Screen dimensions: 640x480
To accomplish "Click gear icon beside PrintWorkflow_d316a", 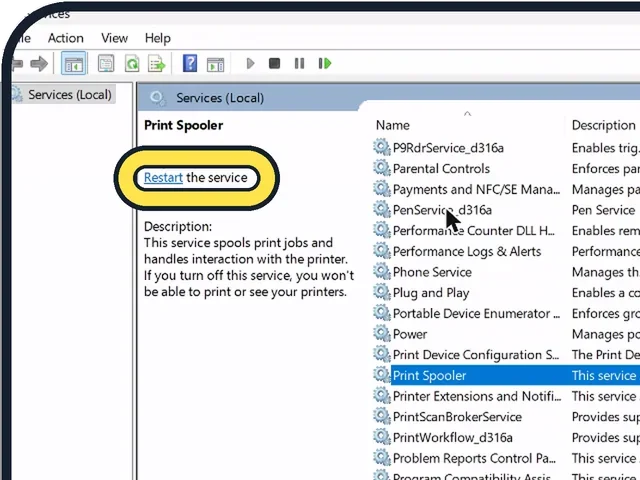I will tap(382, 438).
